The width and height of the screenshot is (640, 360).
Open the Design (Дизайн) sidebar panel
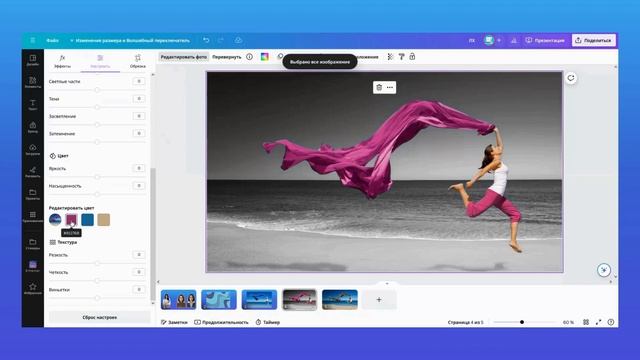(x=33, y=60)
